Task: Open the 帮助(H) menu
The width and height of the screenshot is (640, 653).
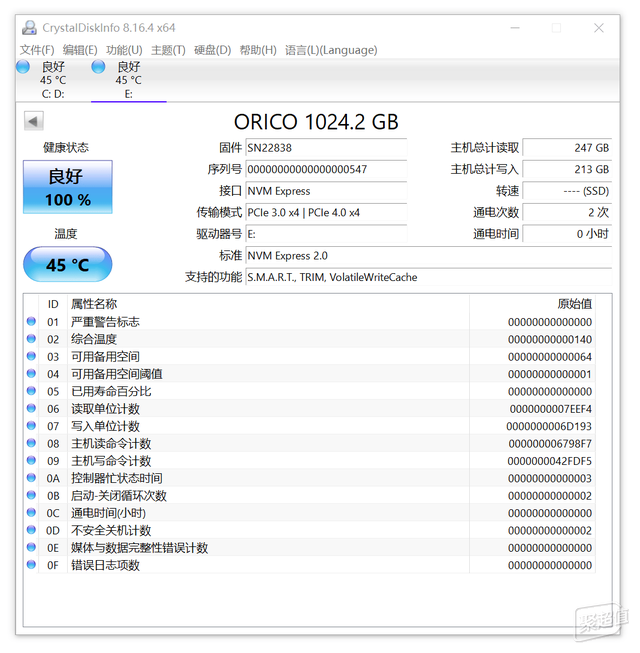Action: pyautogui.click(x=258, y=50)
